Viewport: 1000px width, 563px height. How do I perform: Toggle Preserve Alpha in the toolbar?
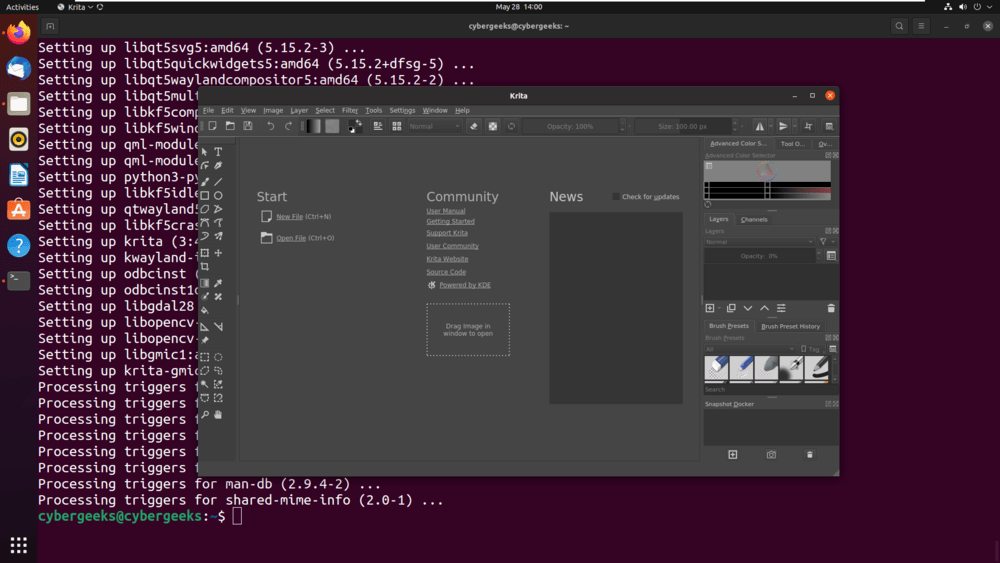(x=492, y=126)
